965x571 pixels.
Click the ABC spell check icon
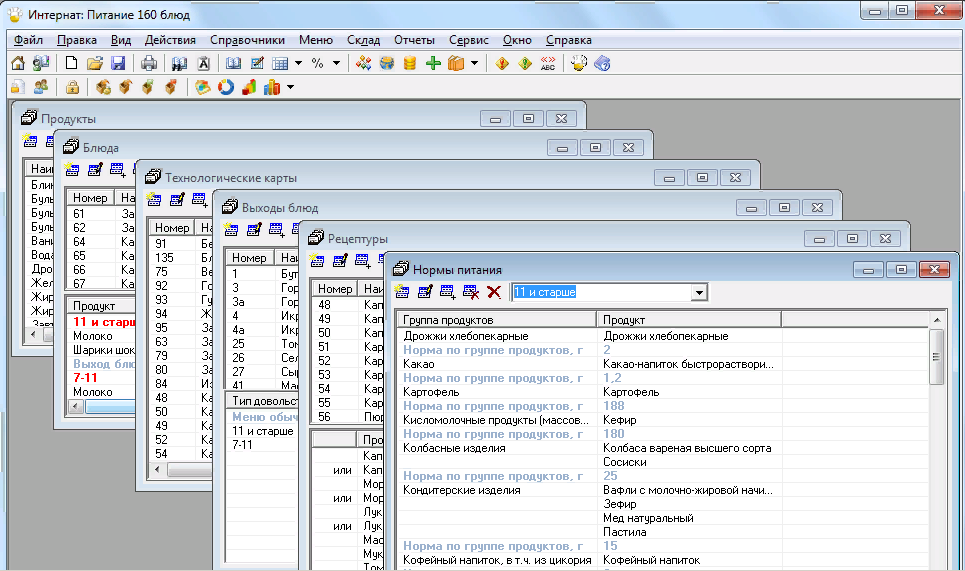547,63
